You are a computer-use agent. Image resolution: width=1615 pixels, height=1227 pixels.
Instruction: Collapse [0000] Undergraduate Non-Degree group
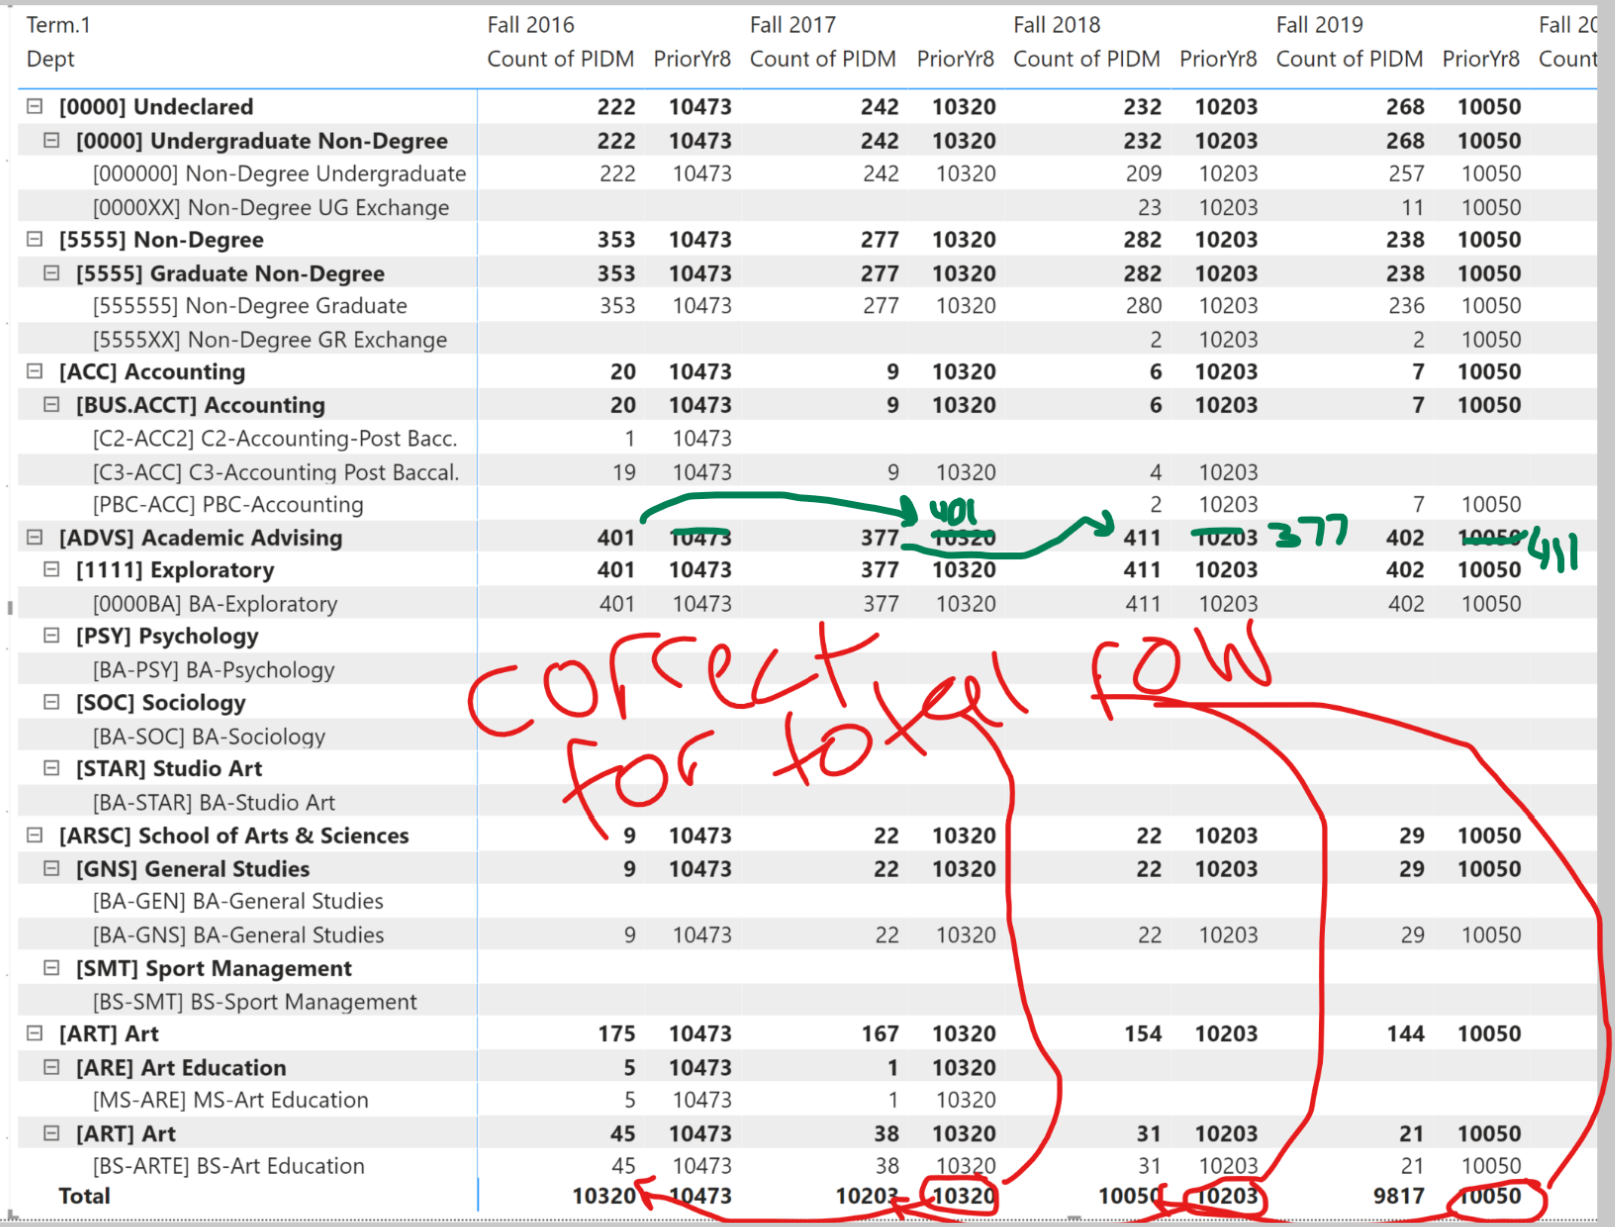52,140
